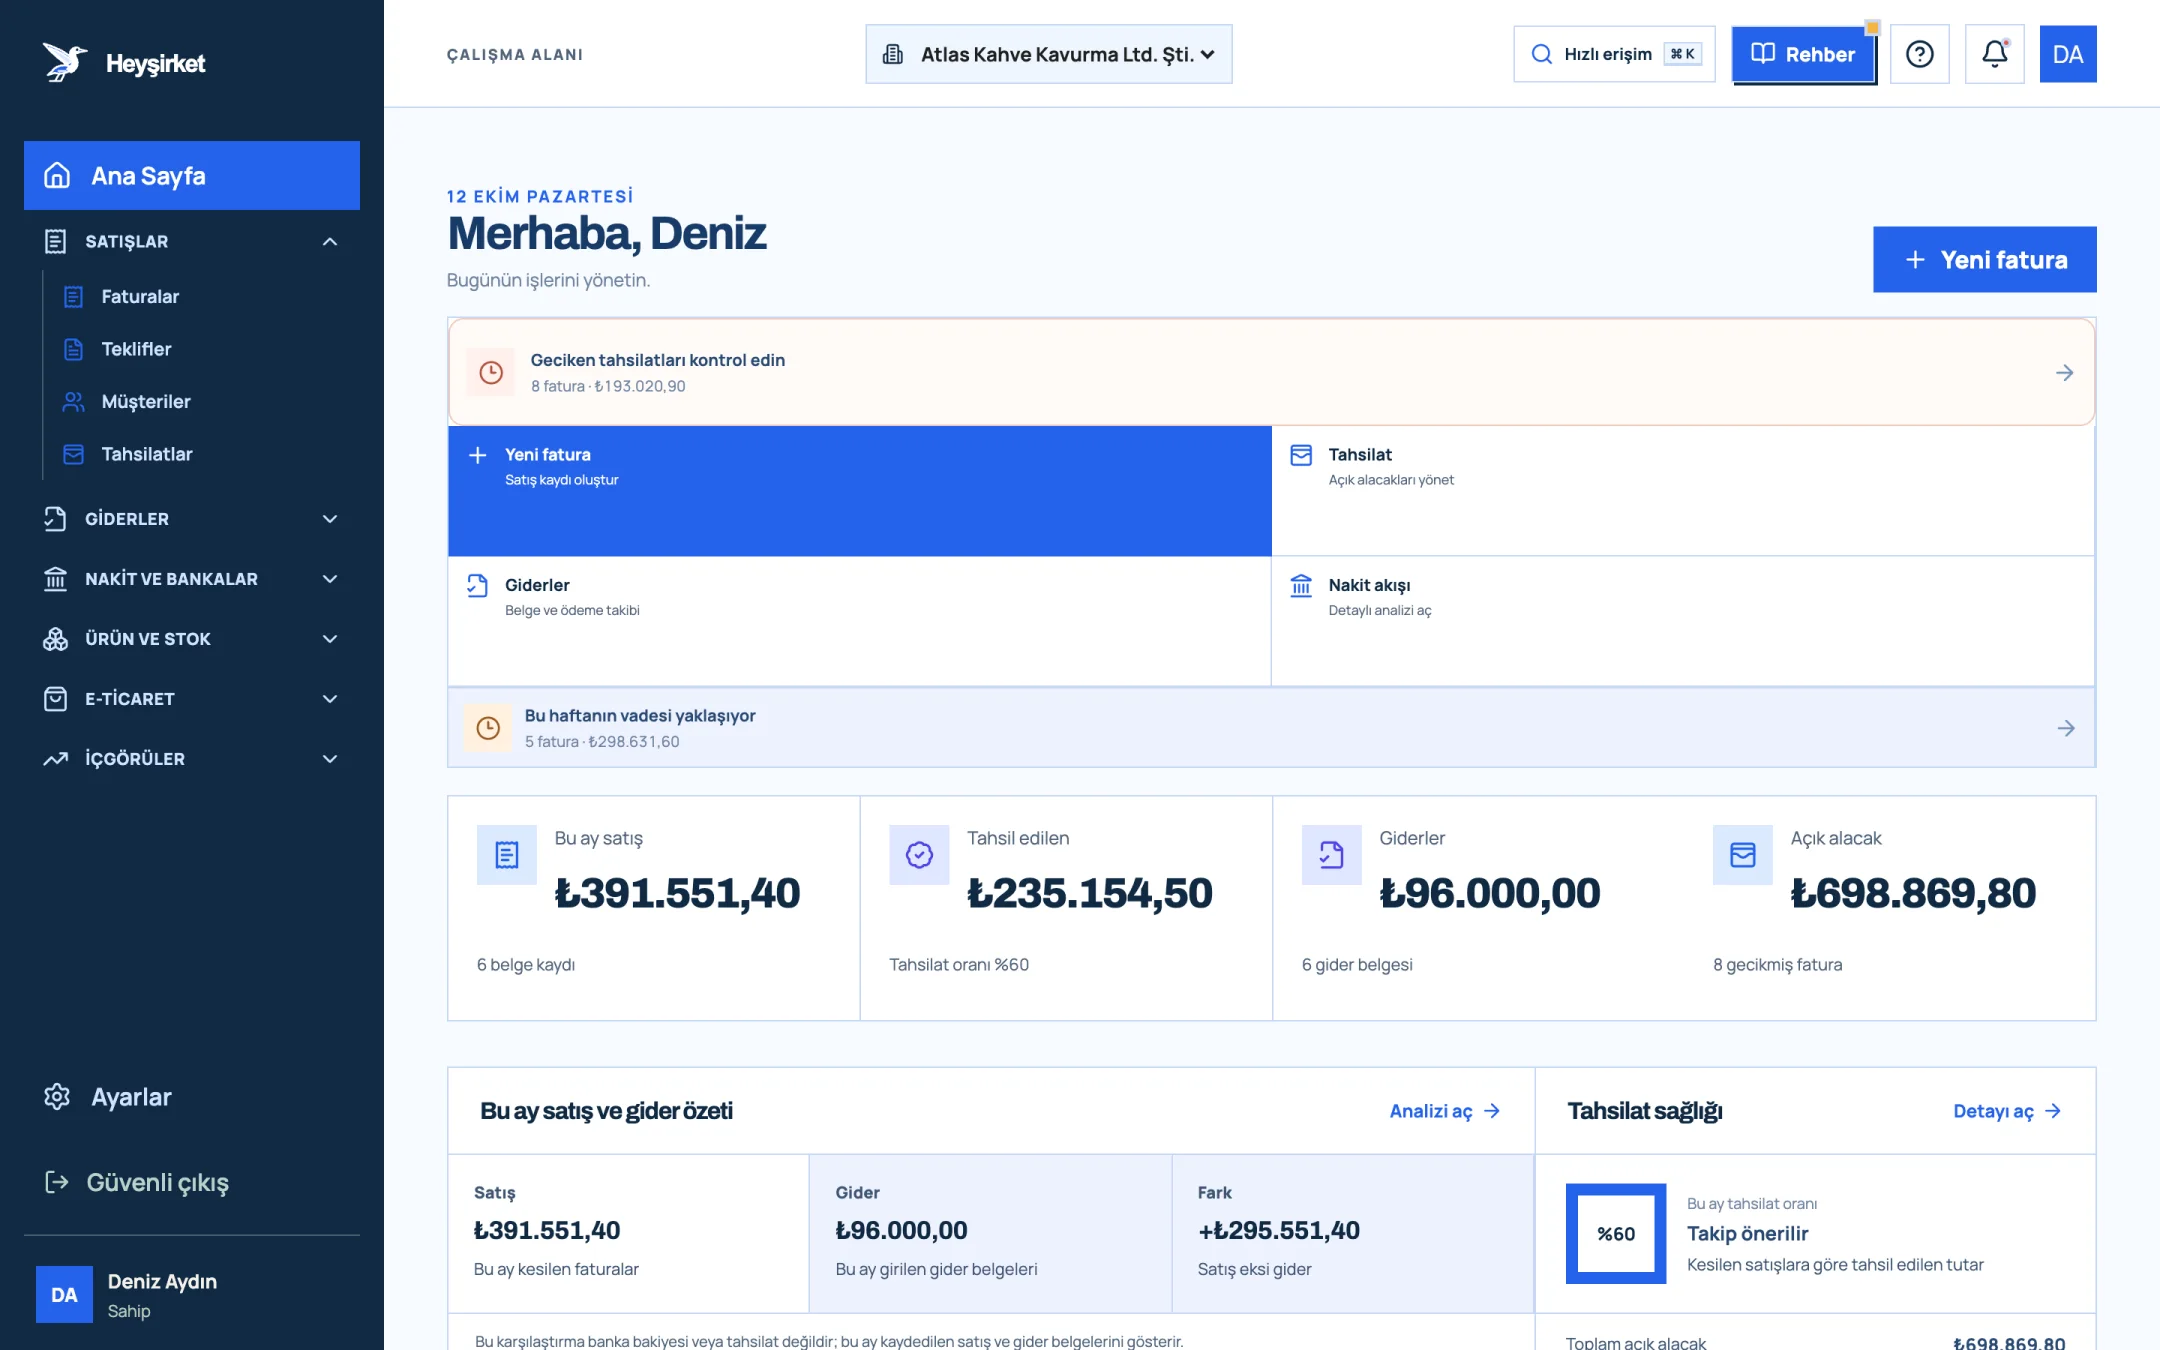This screenshot has width=2160, height=1350.
Task: Open the Analizi aç link
Action: click(x=1444, y=1111)
